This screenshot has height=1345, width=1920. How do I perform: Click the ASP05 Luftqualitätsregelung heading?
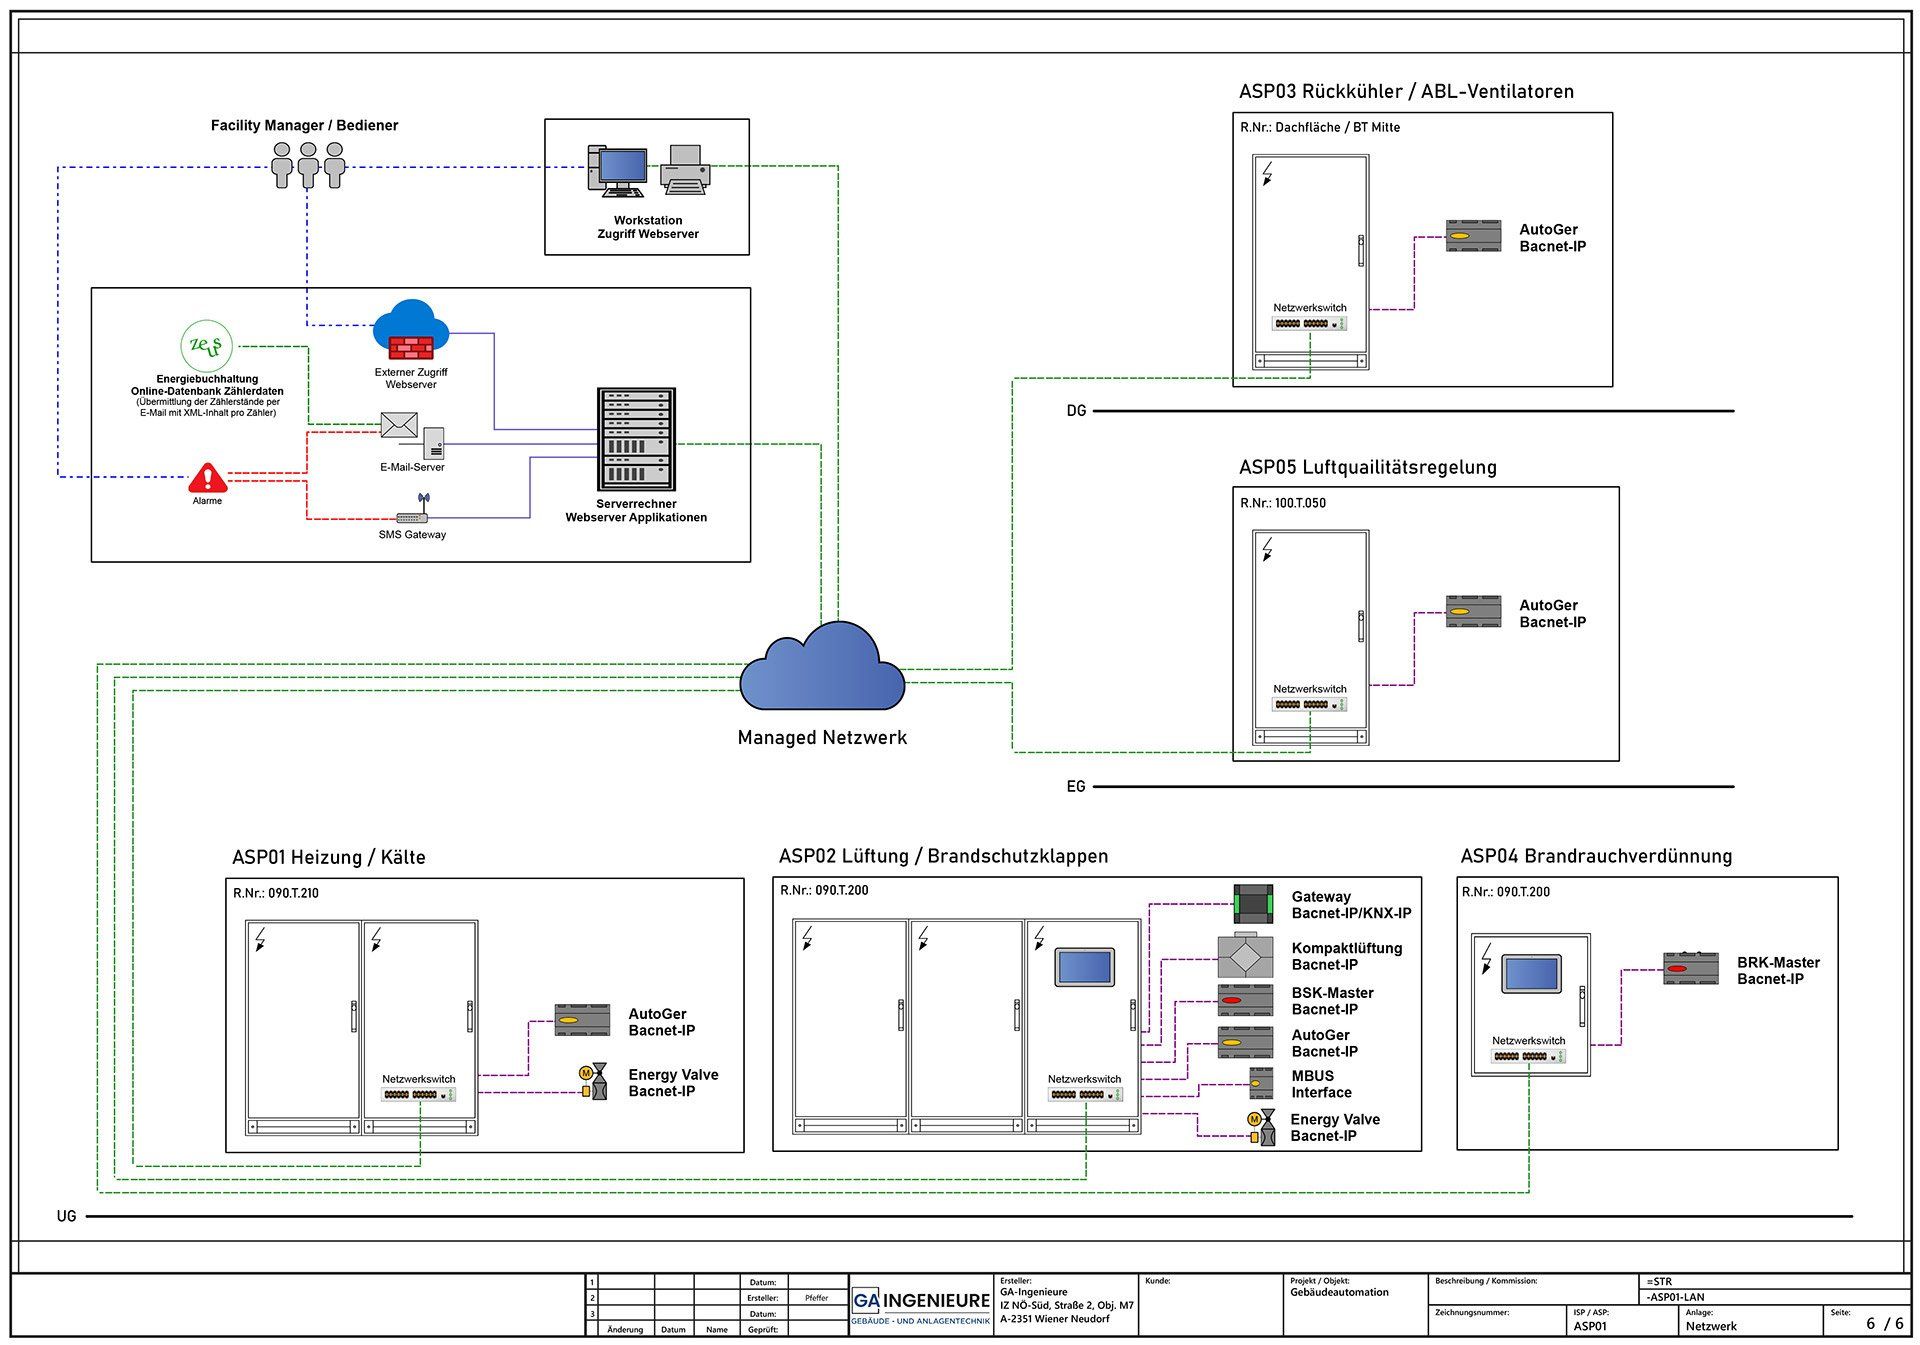point(1367,467)
